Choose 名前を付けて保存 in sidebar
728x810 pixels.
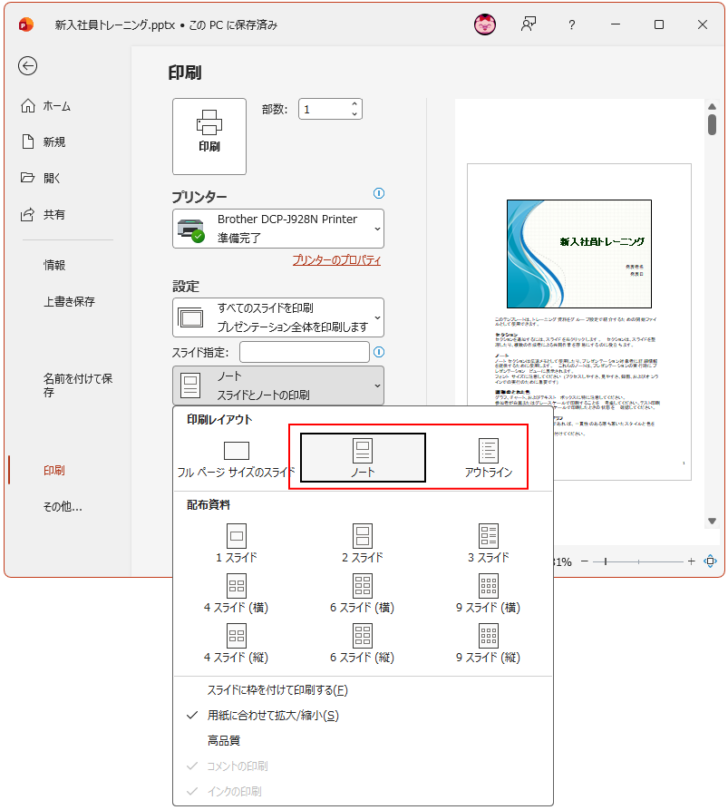78,385
